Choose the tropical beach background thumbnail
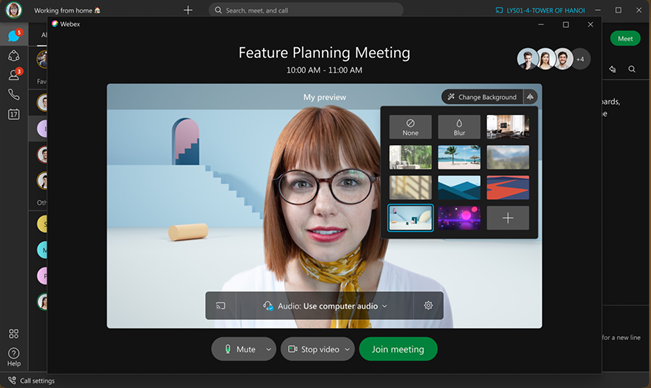Image resolution: width=651 pixels, height=388 pixels. [x=459, y=157]
